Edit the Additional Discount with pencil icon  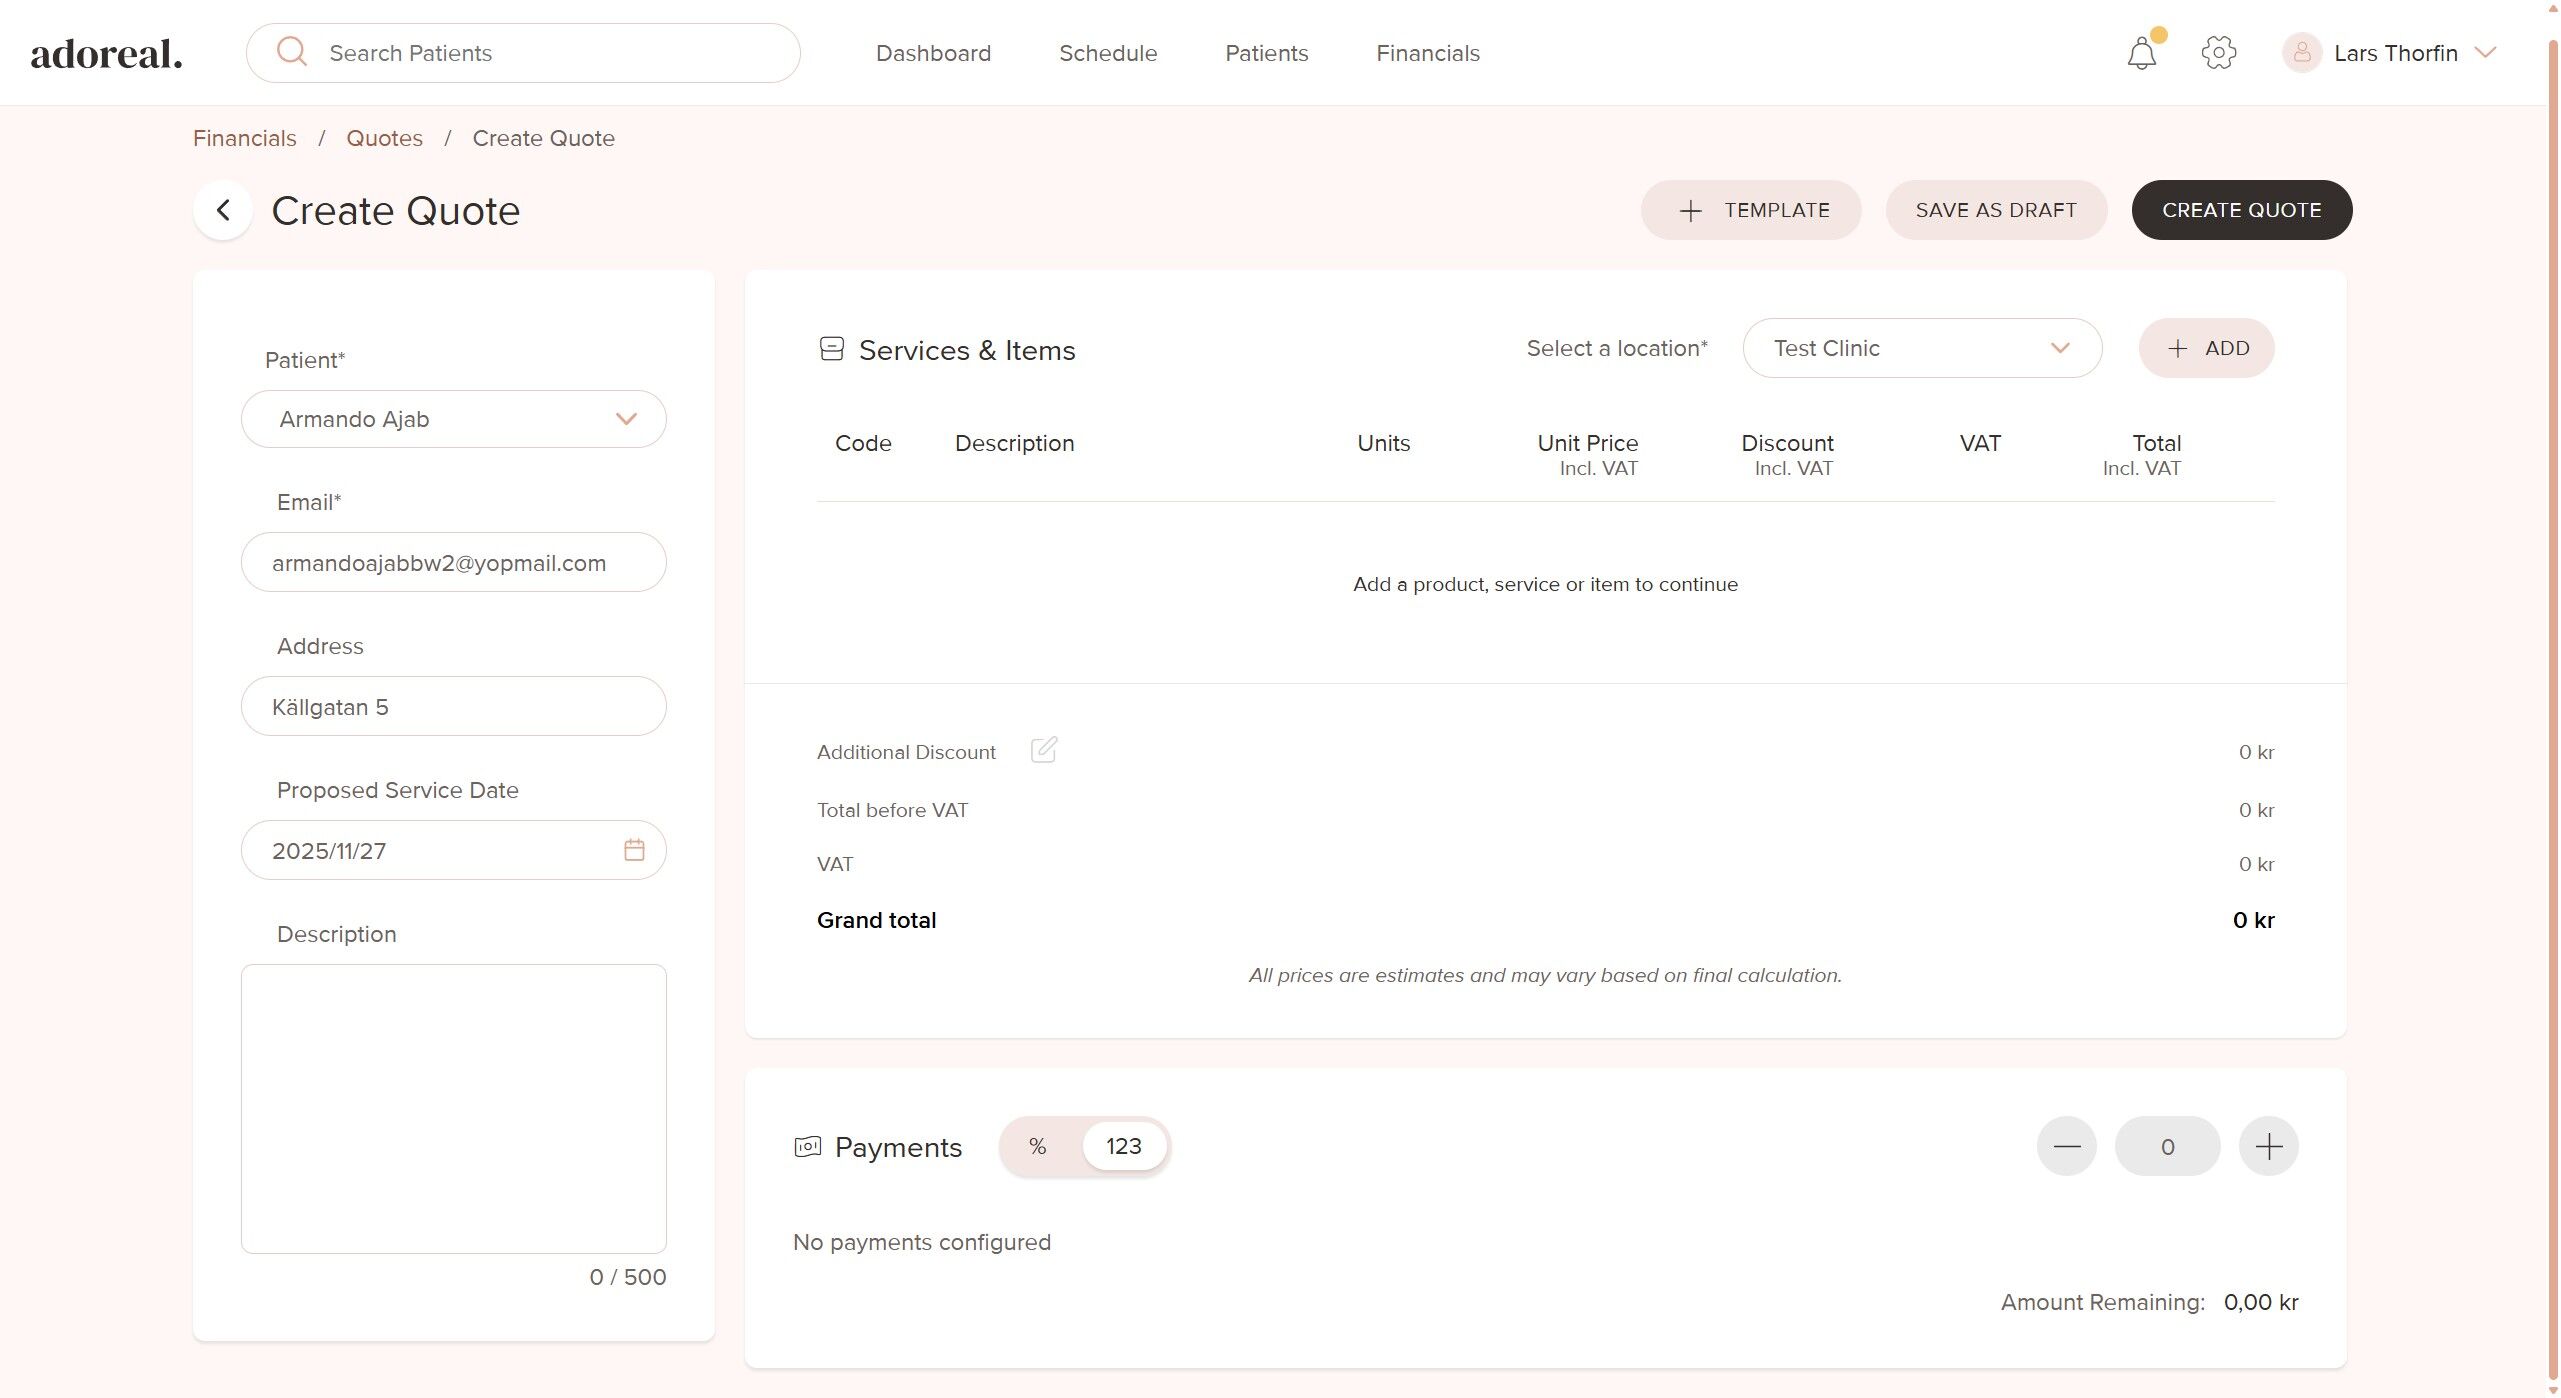[1043, 750]
